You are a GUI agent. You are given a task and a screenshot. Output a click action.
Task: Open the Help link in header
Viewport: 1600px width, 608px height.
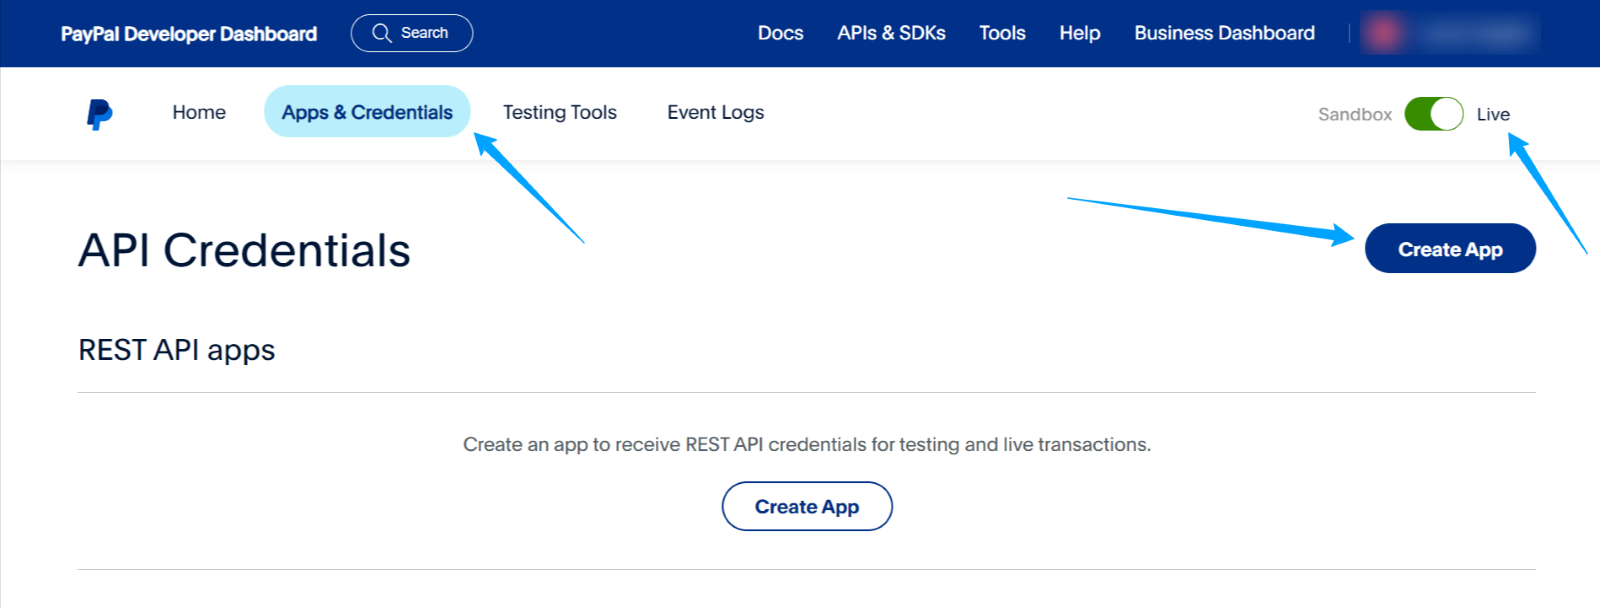[1079, 33]
